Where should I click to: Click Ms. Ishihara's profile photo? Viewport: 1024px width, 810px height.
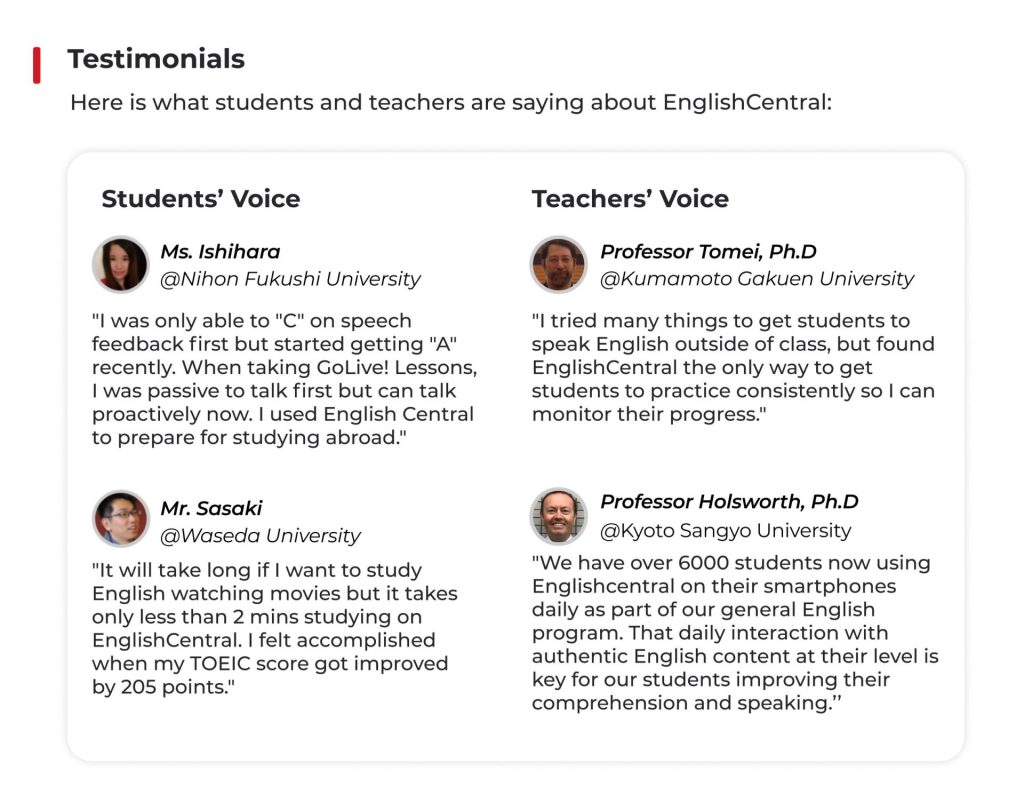121,265
